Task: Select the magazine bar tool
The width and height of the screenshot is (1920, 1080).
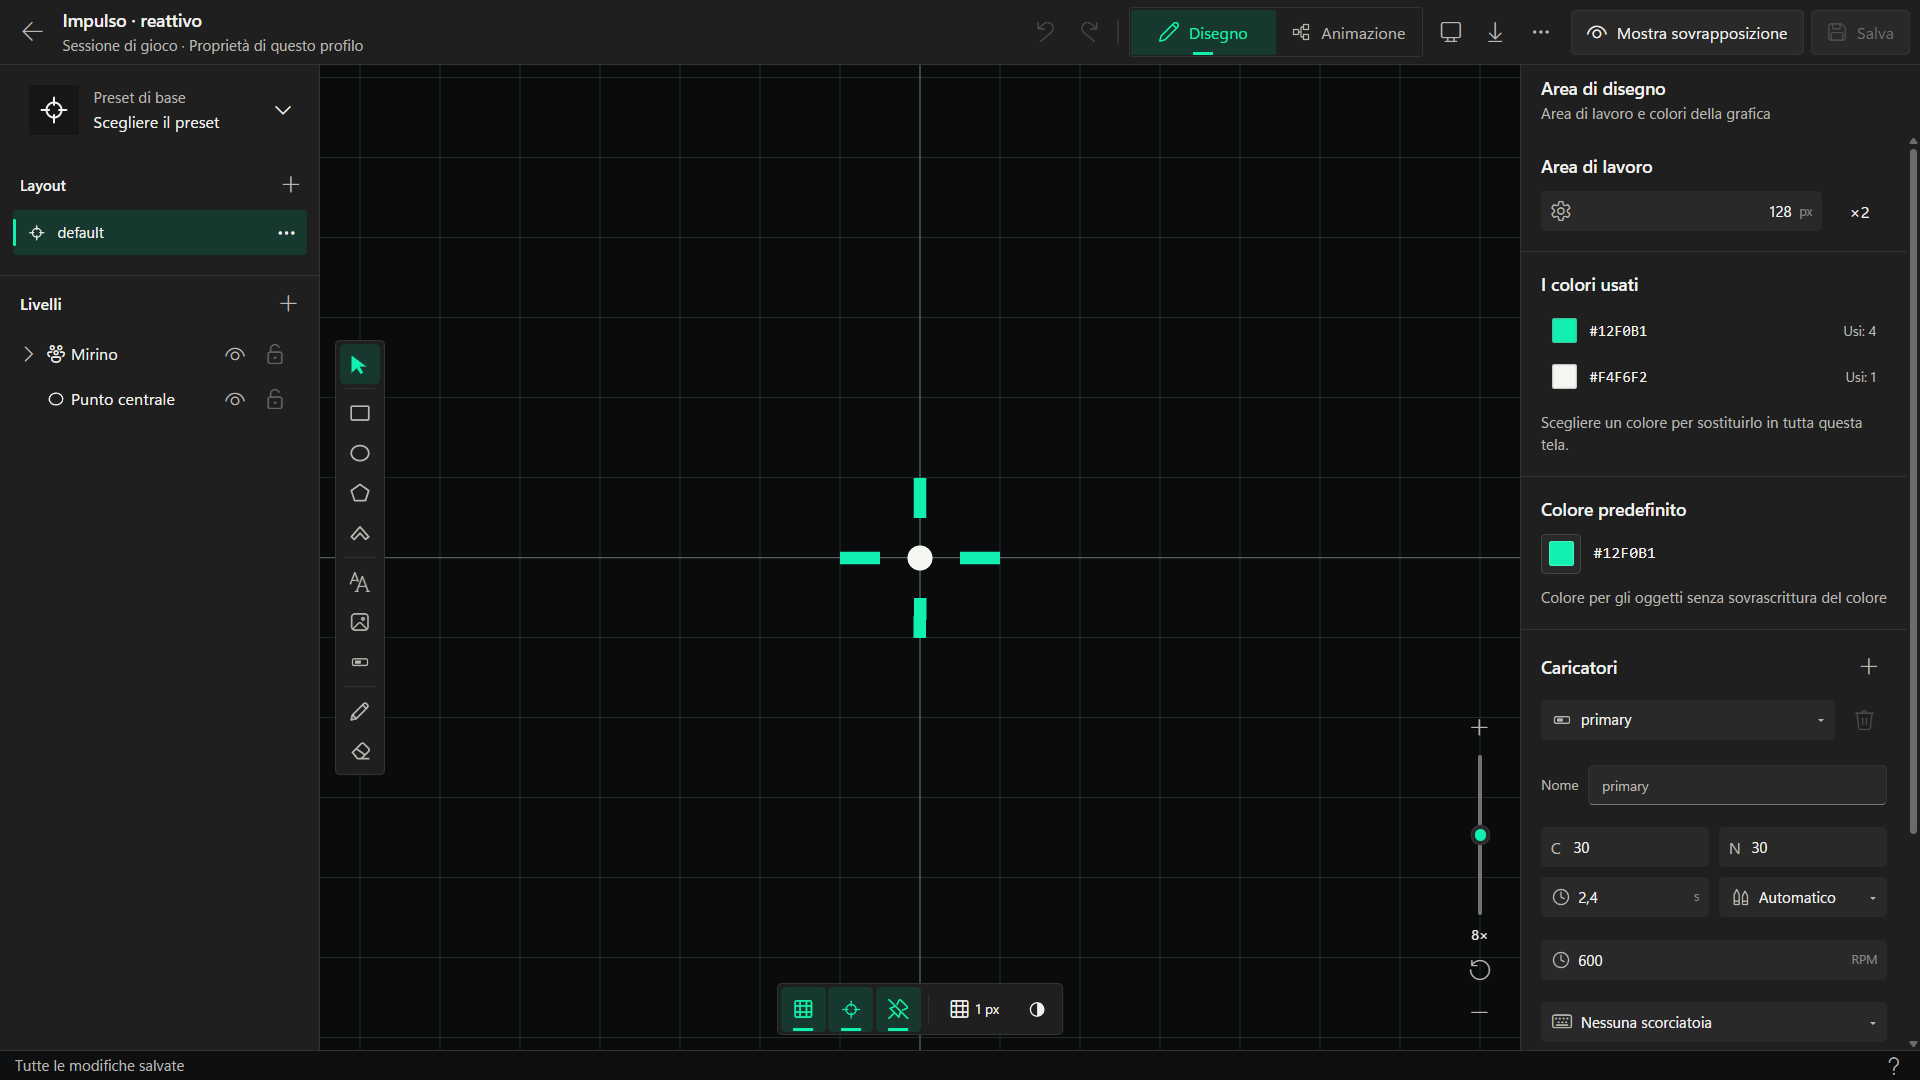Action: tap(360, 662)
